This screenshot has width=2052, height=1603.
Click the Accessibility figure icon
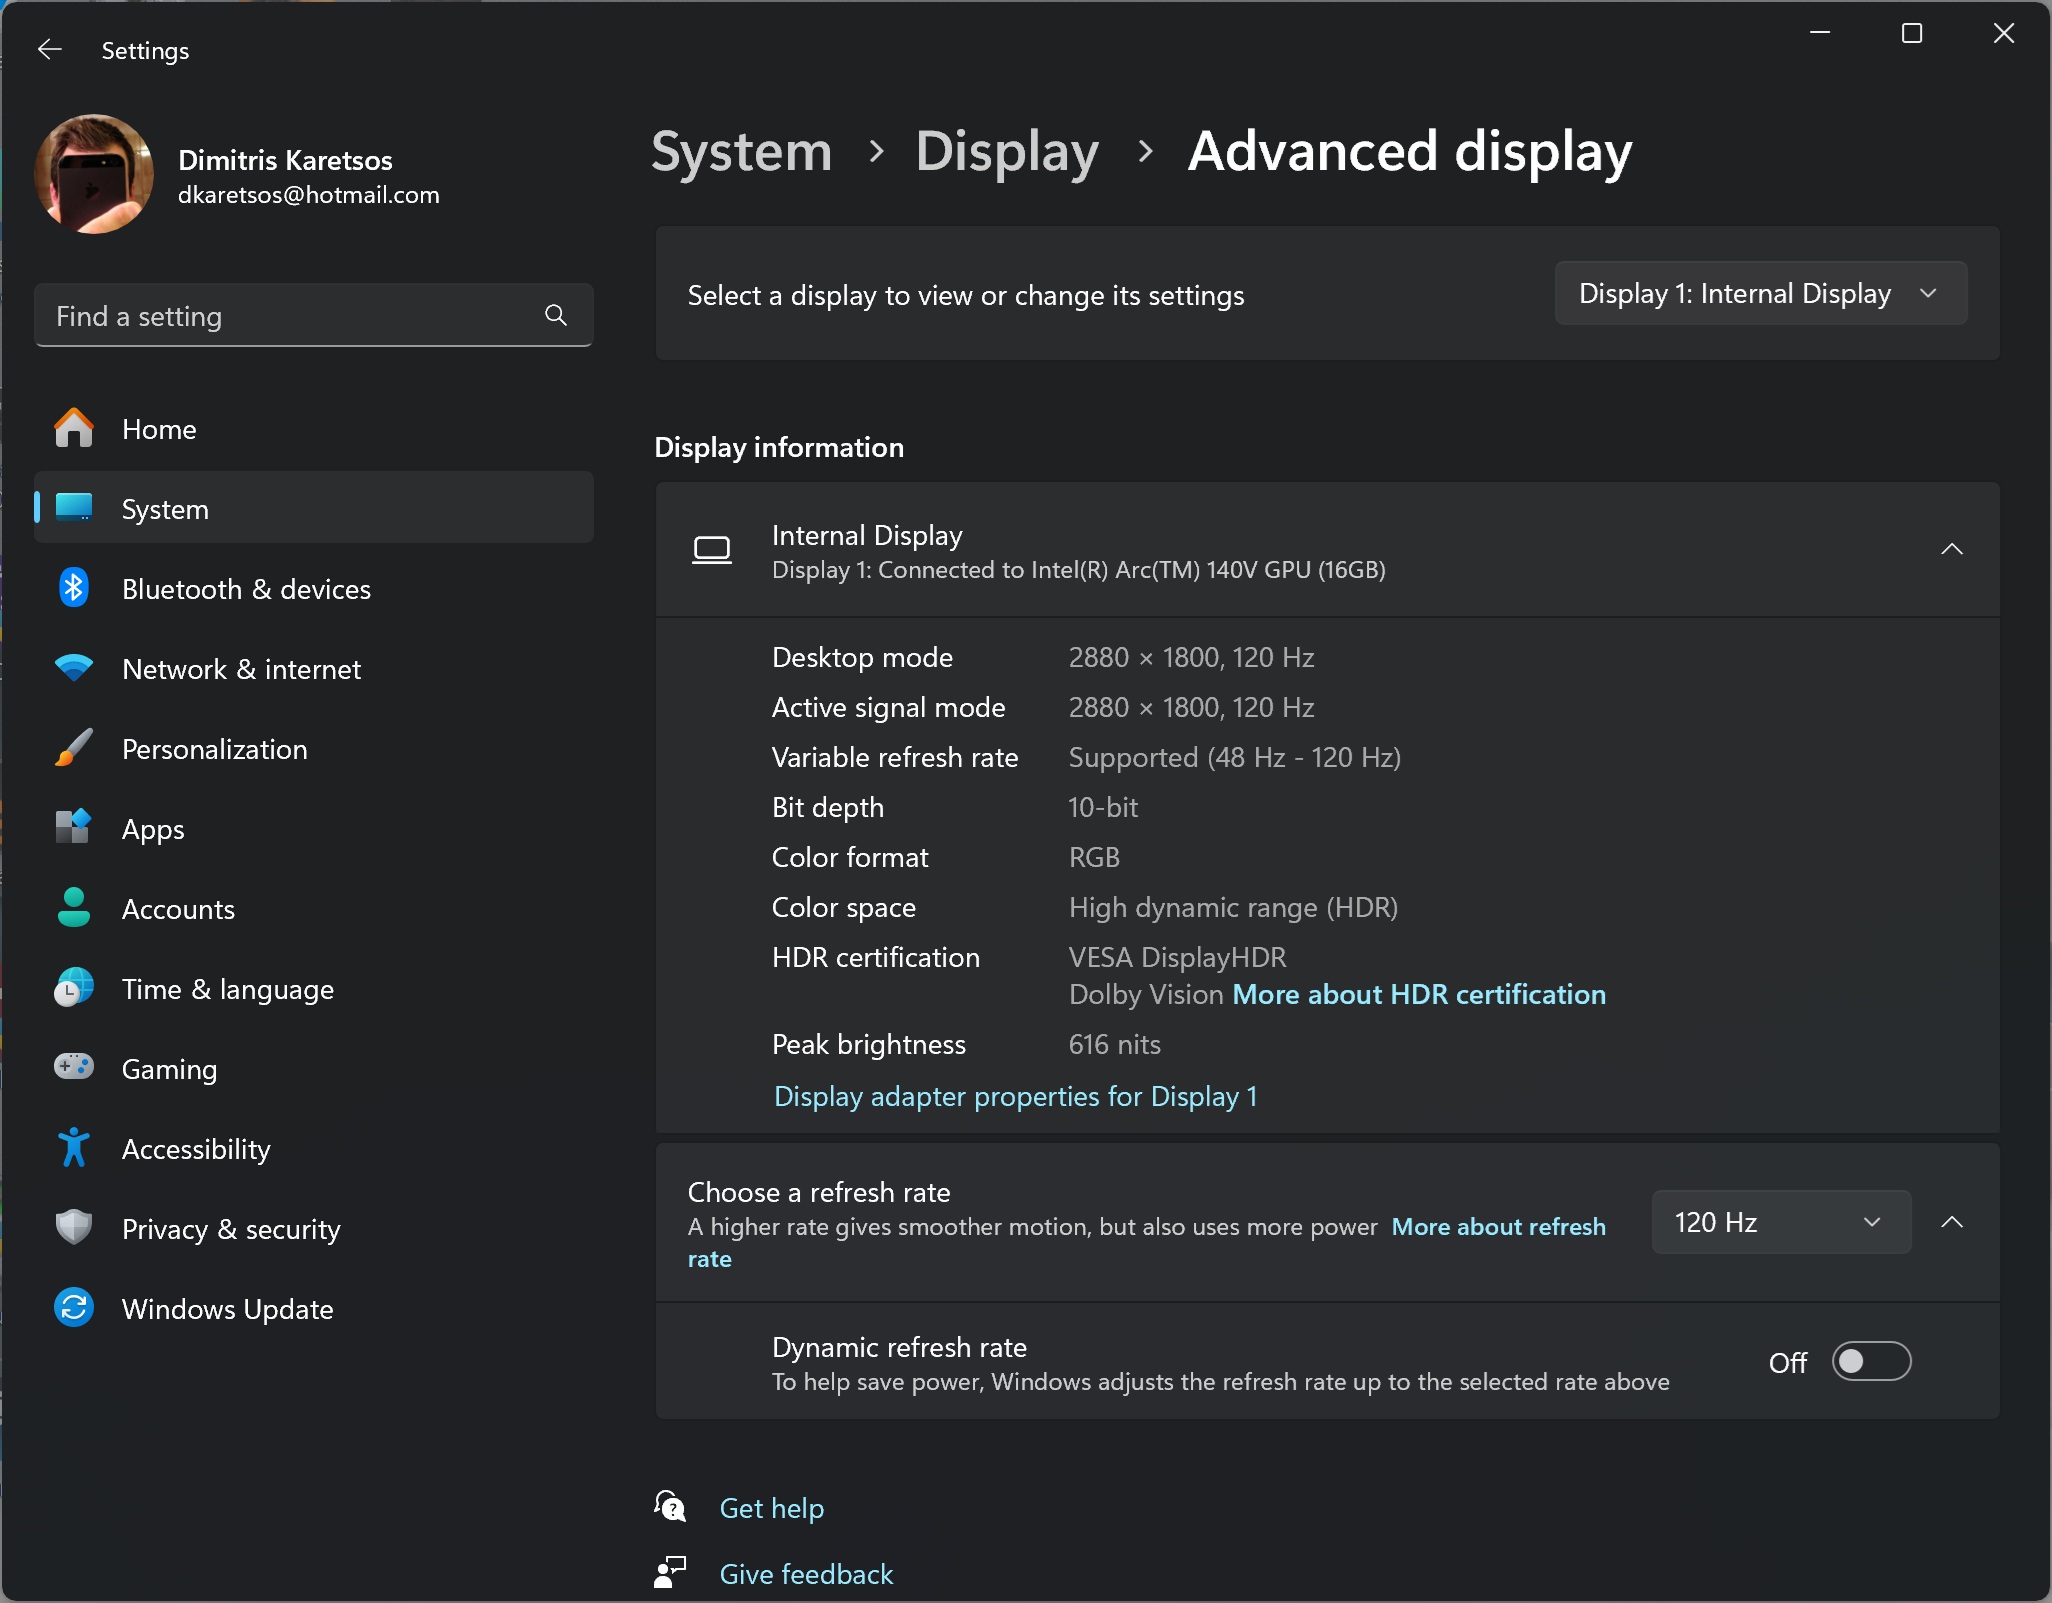click(x=73, y=1148)
